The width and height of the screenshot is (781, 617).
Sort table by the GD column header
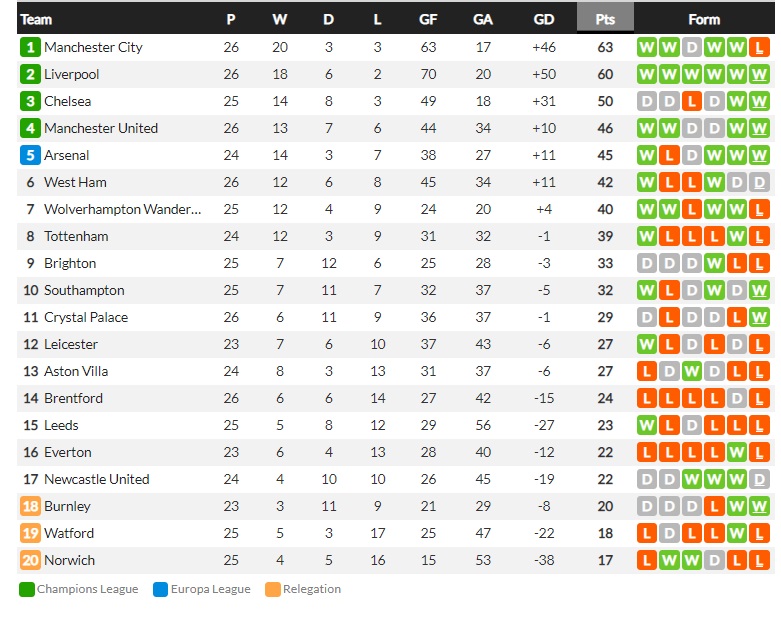point(543,19)
